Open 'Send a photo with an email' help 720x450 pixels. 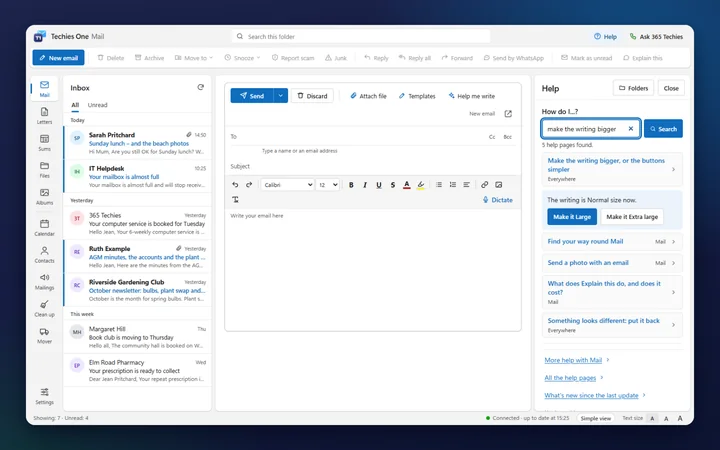tap(612, 263)
